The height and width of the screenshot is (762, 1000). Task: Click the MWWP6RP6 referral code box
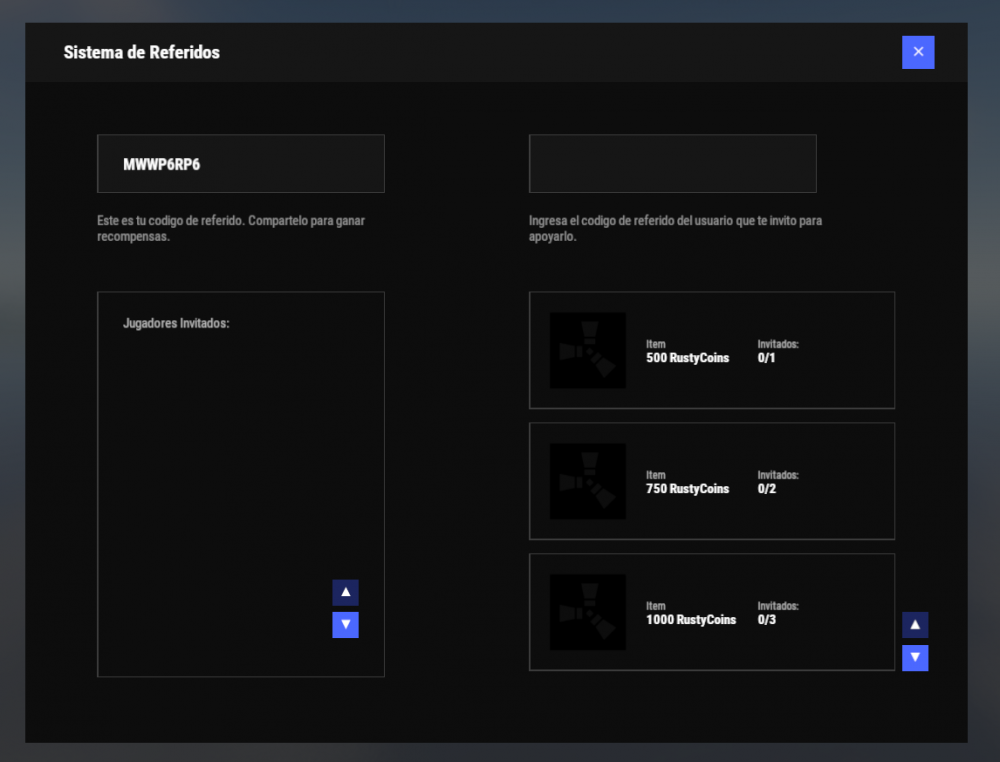pos(240,164)
